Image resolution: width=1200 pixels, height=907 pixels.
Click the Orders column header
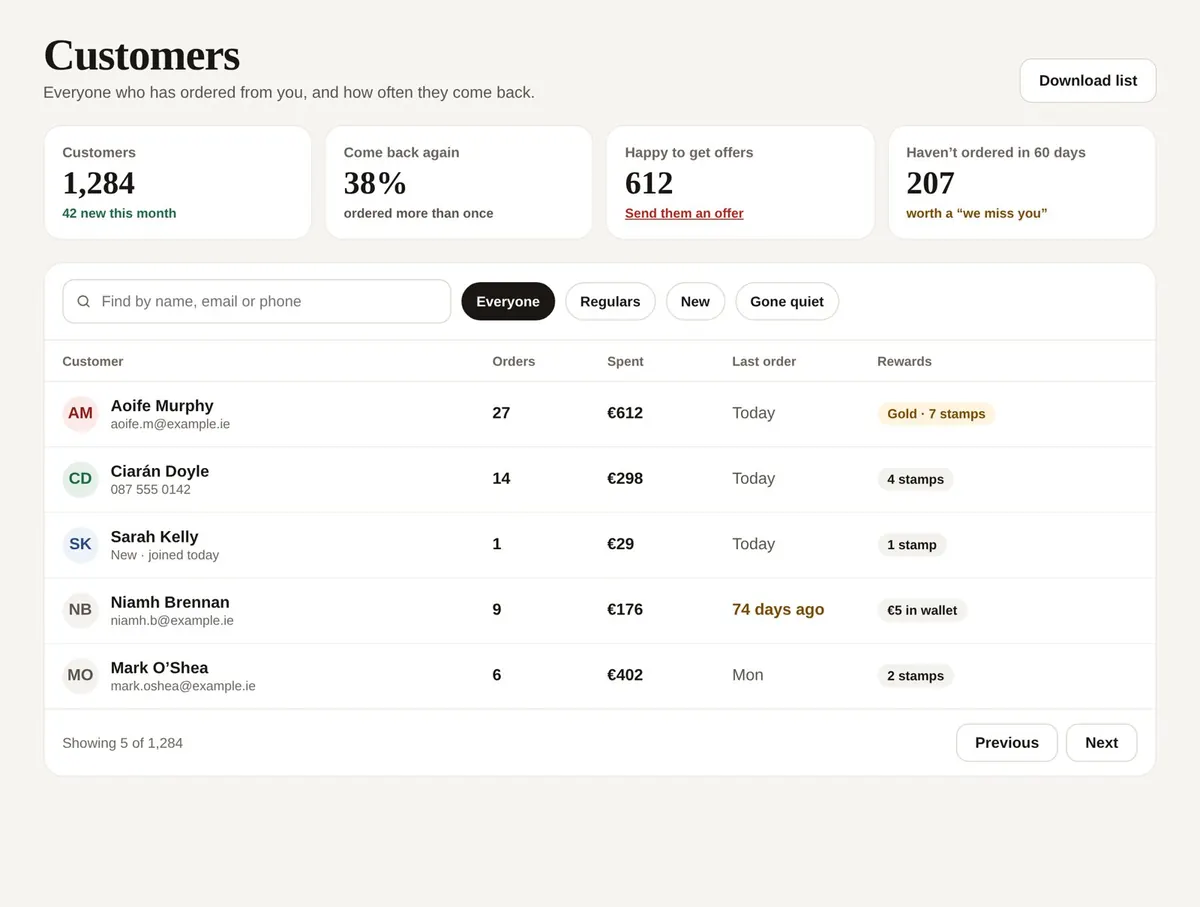point(513,361)
